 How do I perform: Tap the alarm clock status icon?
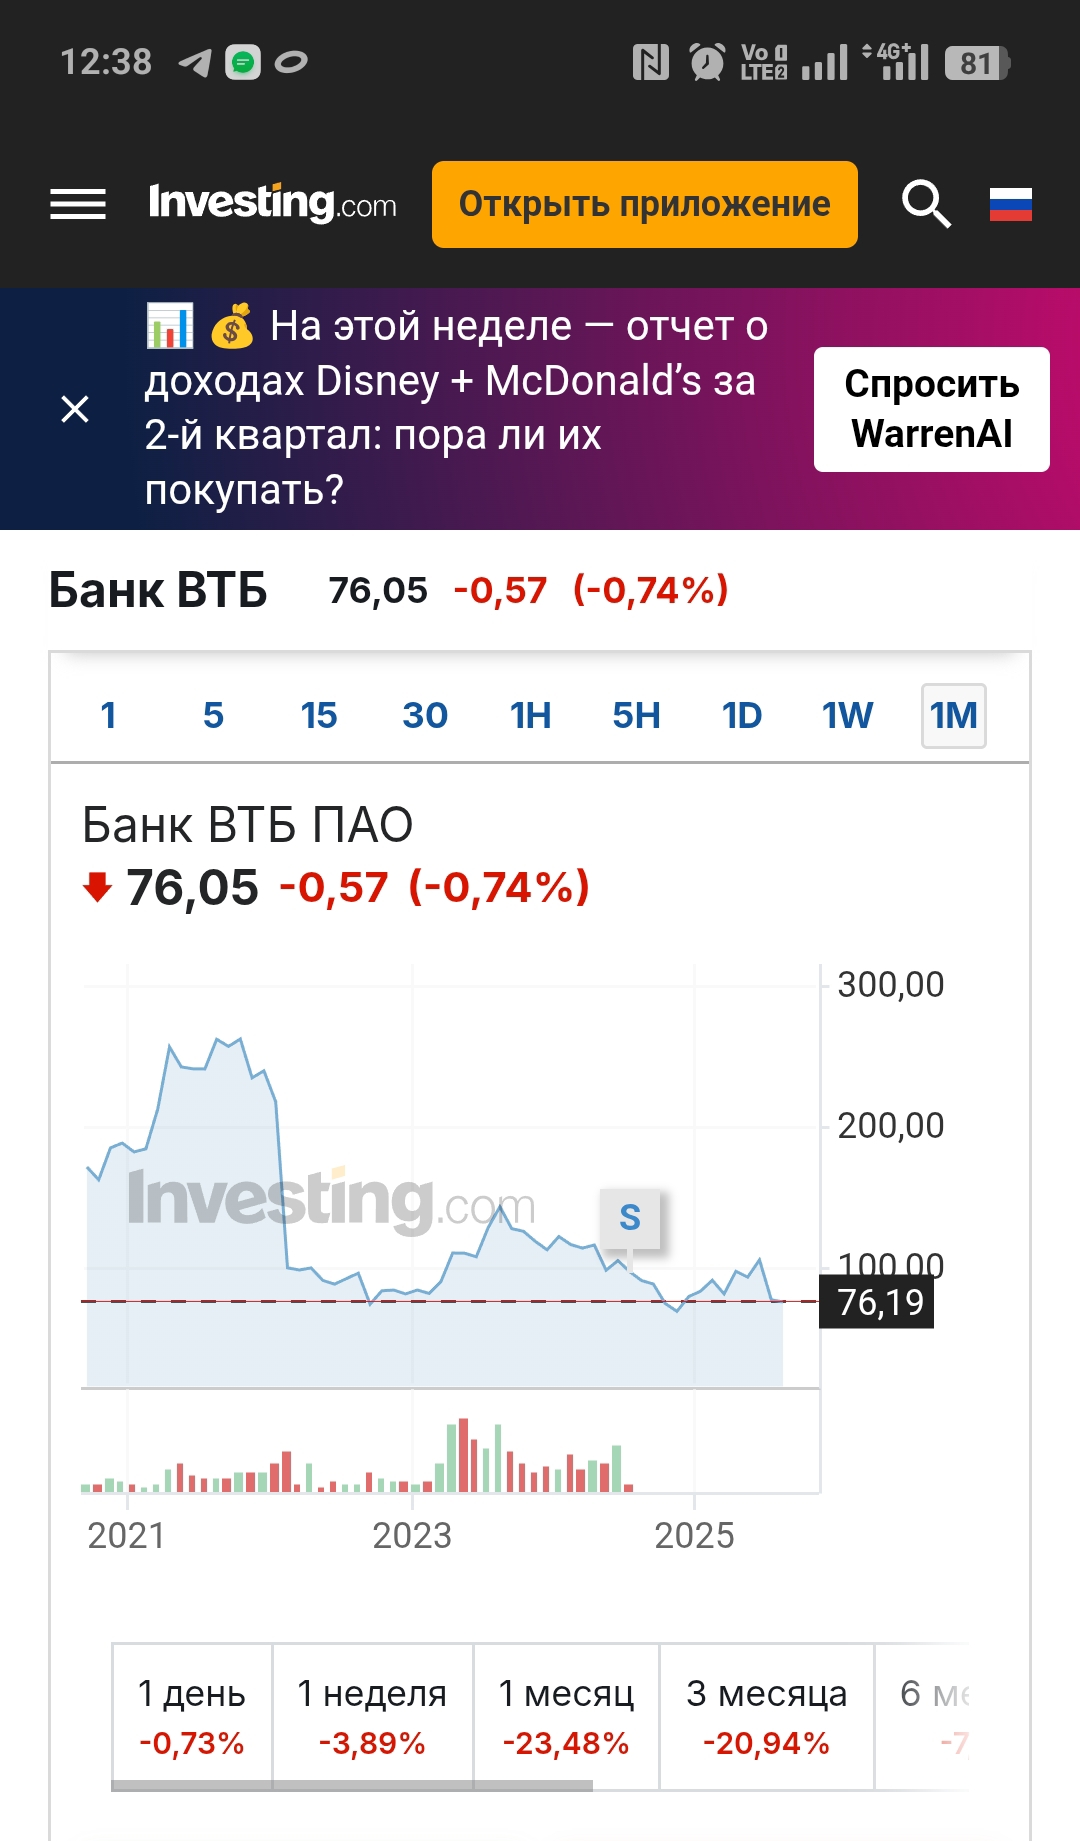(x=707, y=63)
